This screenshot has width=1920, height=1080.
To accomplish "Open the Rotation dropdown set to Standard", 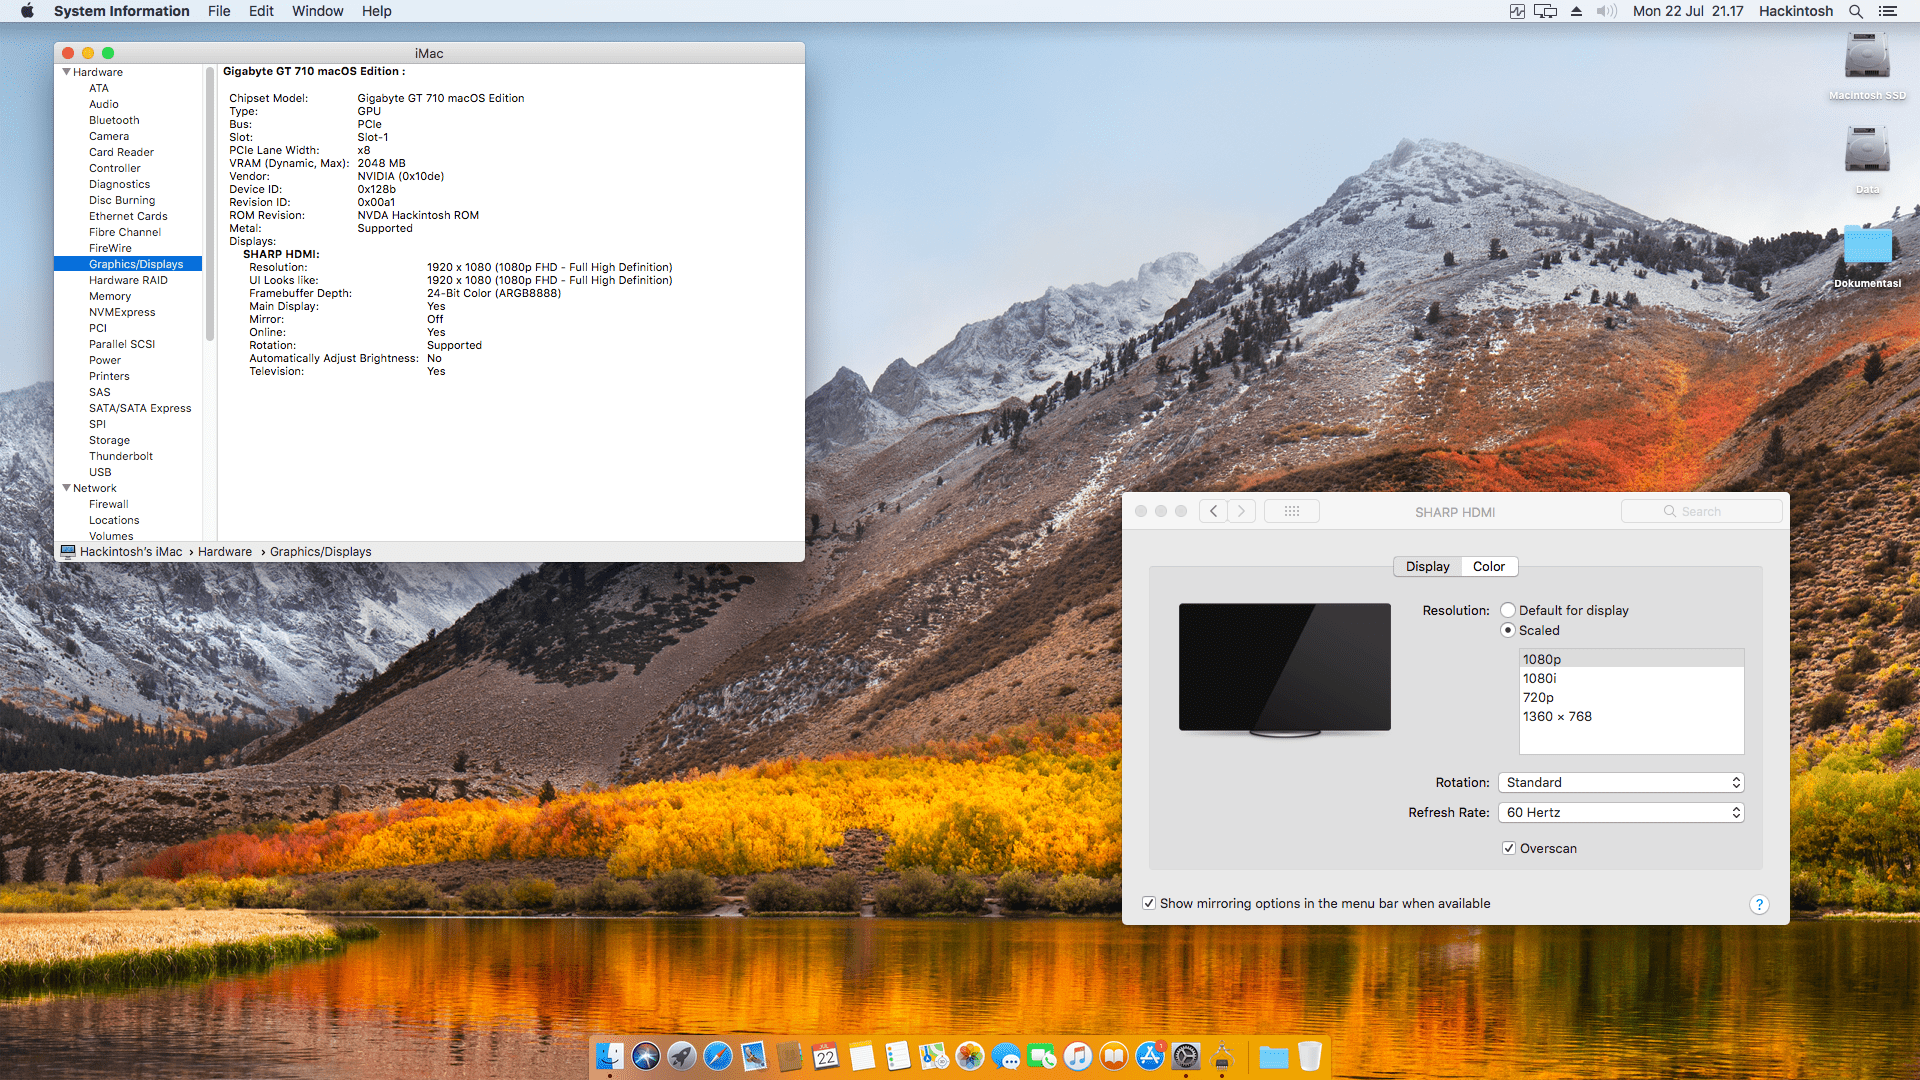I will pyautogui.click(x=1620, y=782).
